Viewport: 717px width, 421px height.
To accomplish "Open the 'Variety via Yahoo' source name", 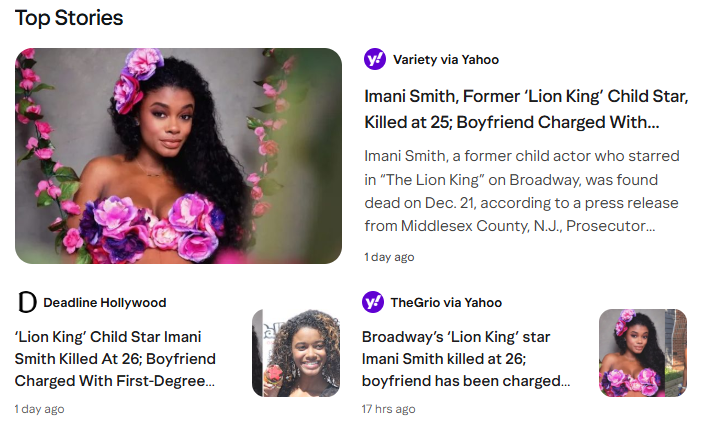I will (x=446, y=60).
